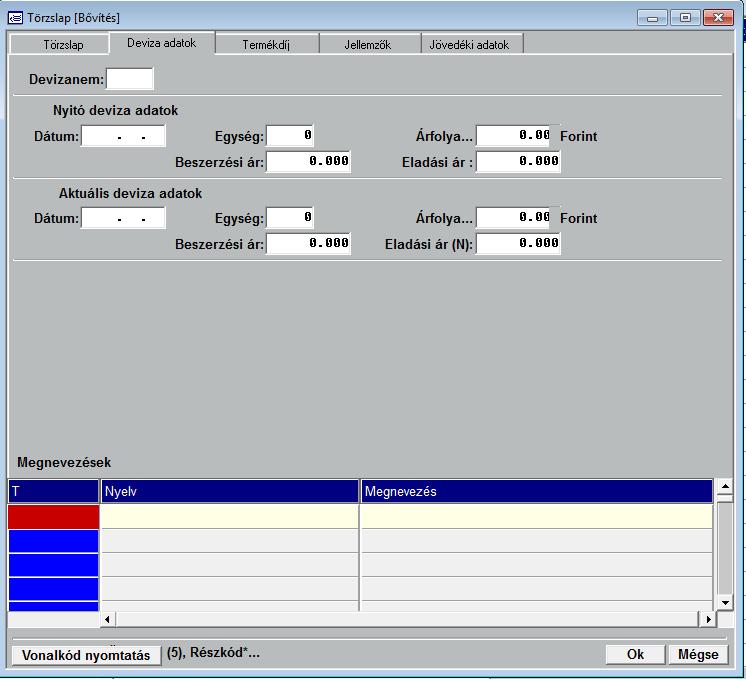This screenshot has height=679, width=746.
Task: Focus the Dátum field under Nyitó deviza adatok
Action: point(123,136)
